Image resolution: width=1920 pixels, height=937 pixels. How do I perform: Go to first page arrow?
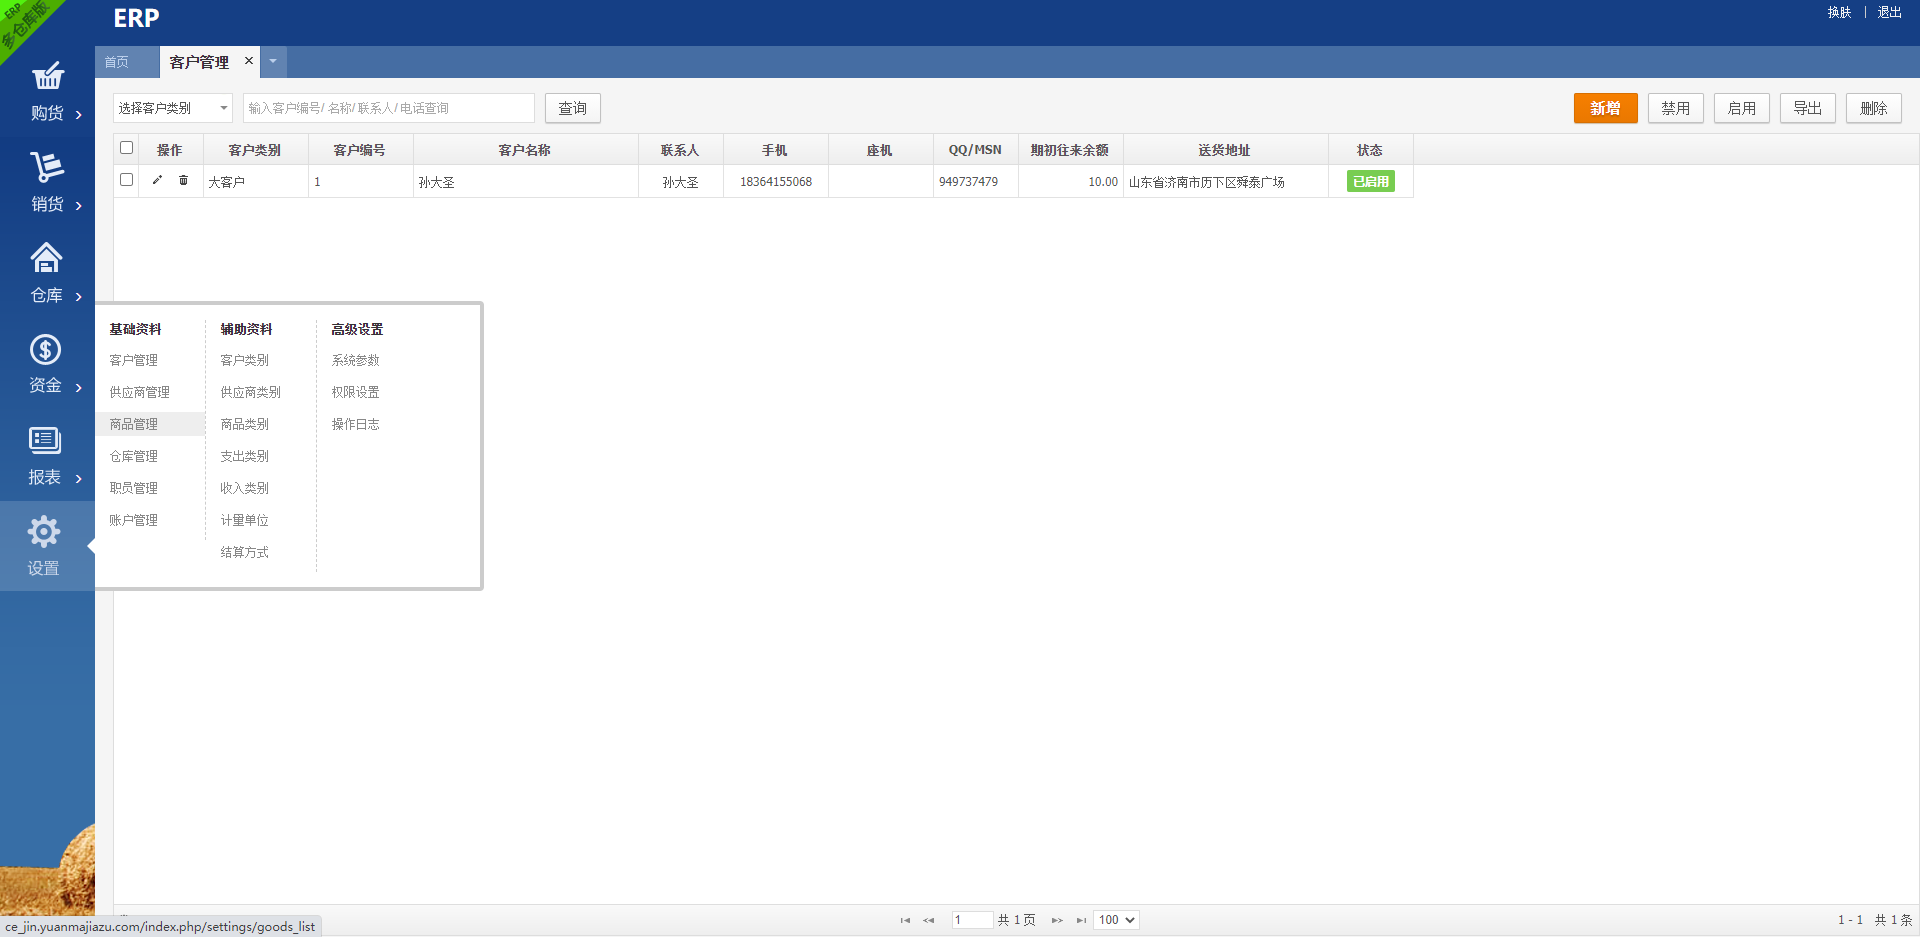coord(905,920)
